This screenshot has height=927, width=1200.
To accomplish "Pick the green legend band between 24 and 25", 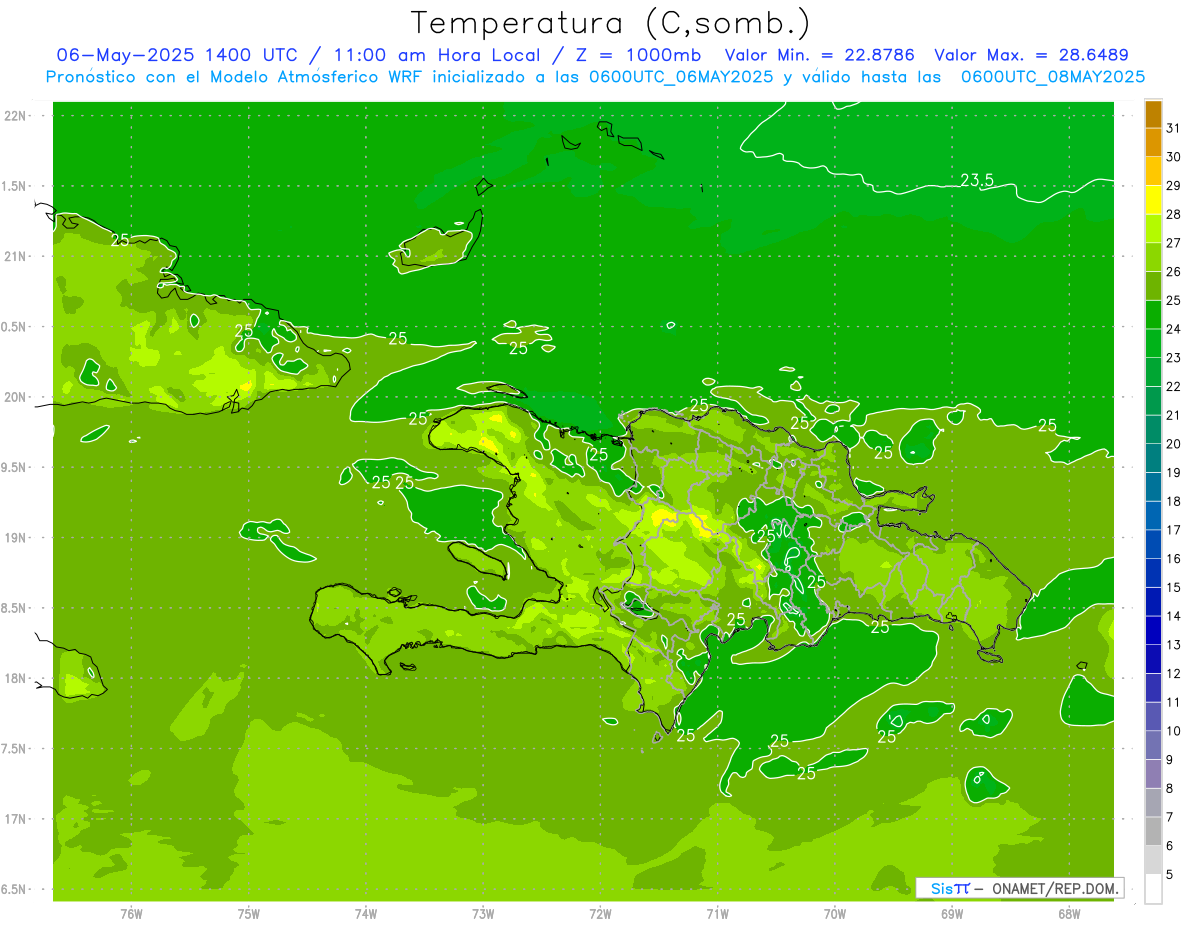I will [1153, 314].
